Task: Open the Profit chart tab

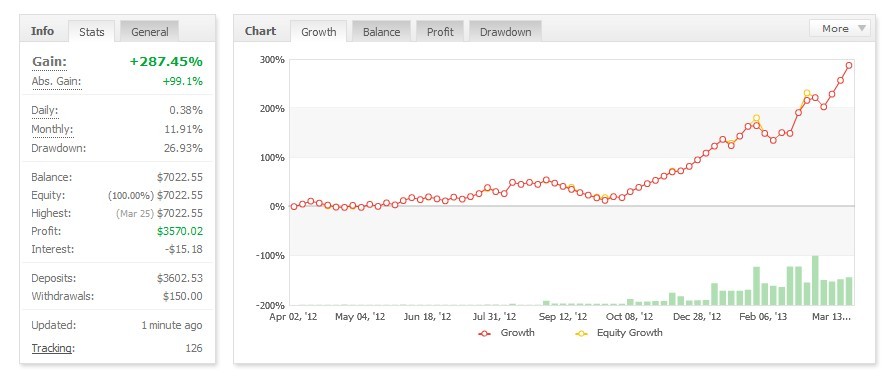Action: [x=440, y=32]
